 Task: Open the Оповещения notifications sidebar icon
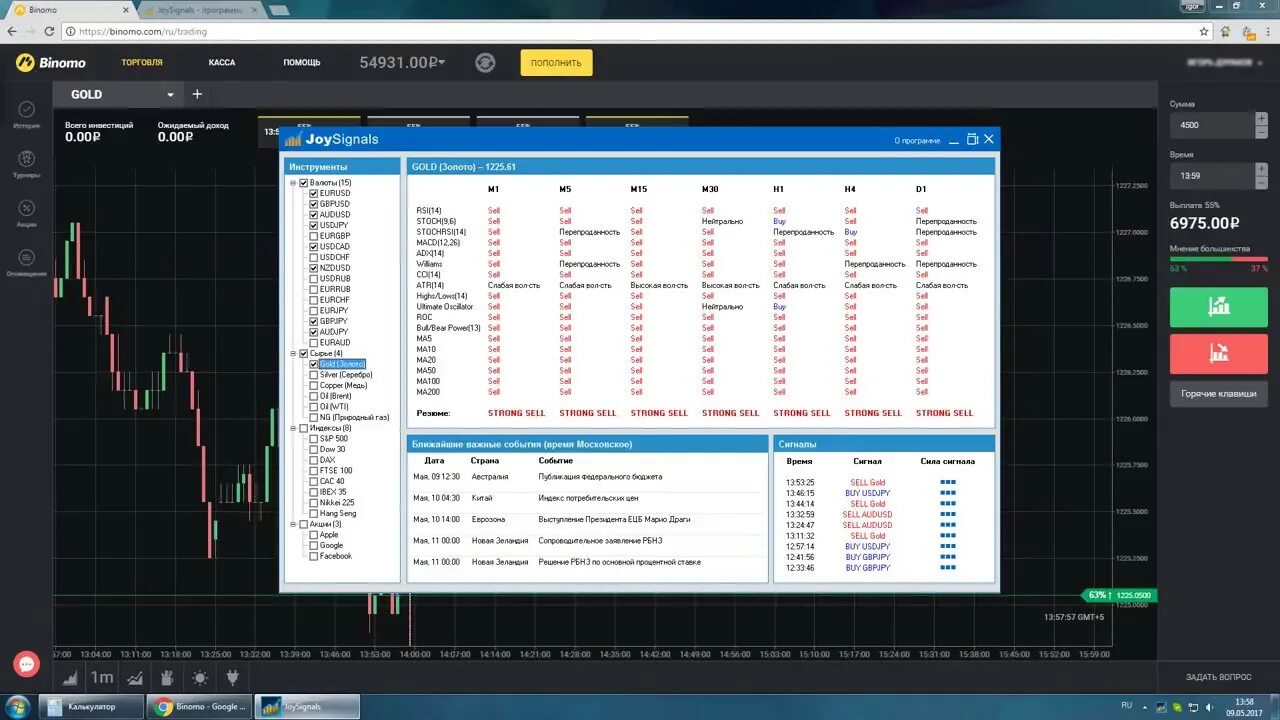click(27, 262)
